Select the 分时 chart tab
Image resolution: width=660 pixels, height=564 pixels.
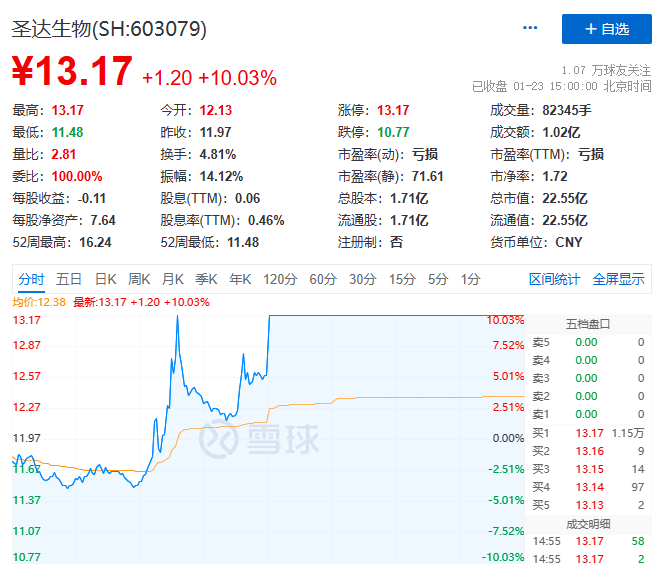click(x=31, y=279)
